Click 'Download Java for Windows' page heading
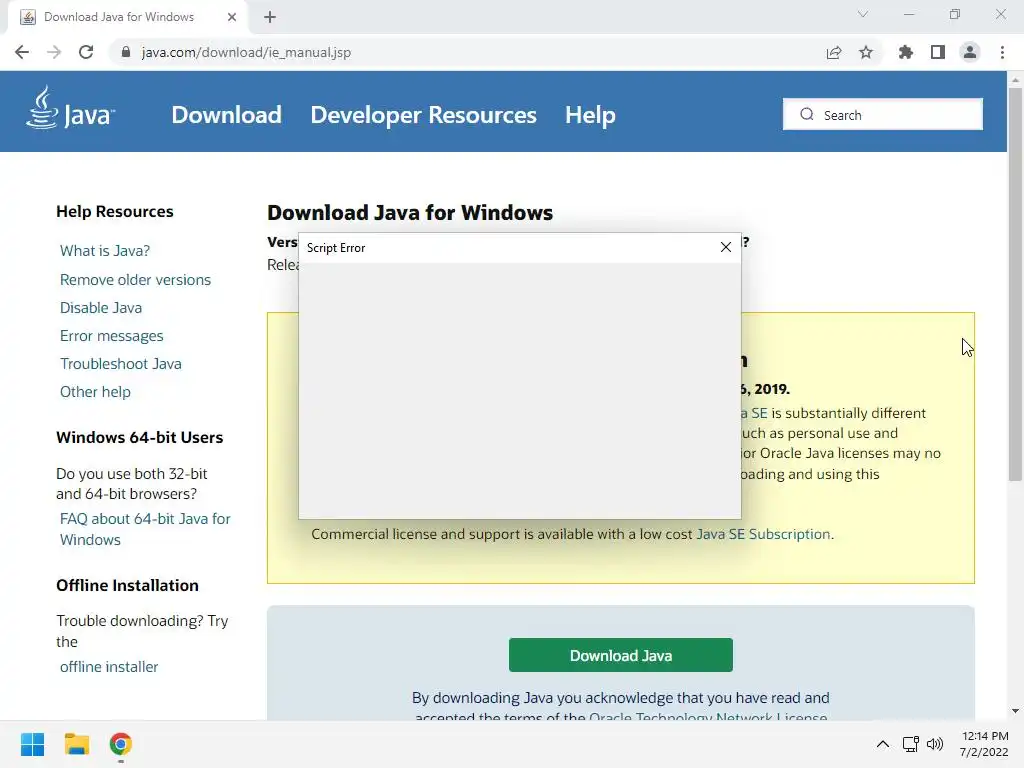The image size is (1024, 768). (x=410, y=213)
